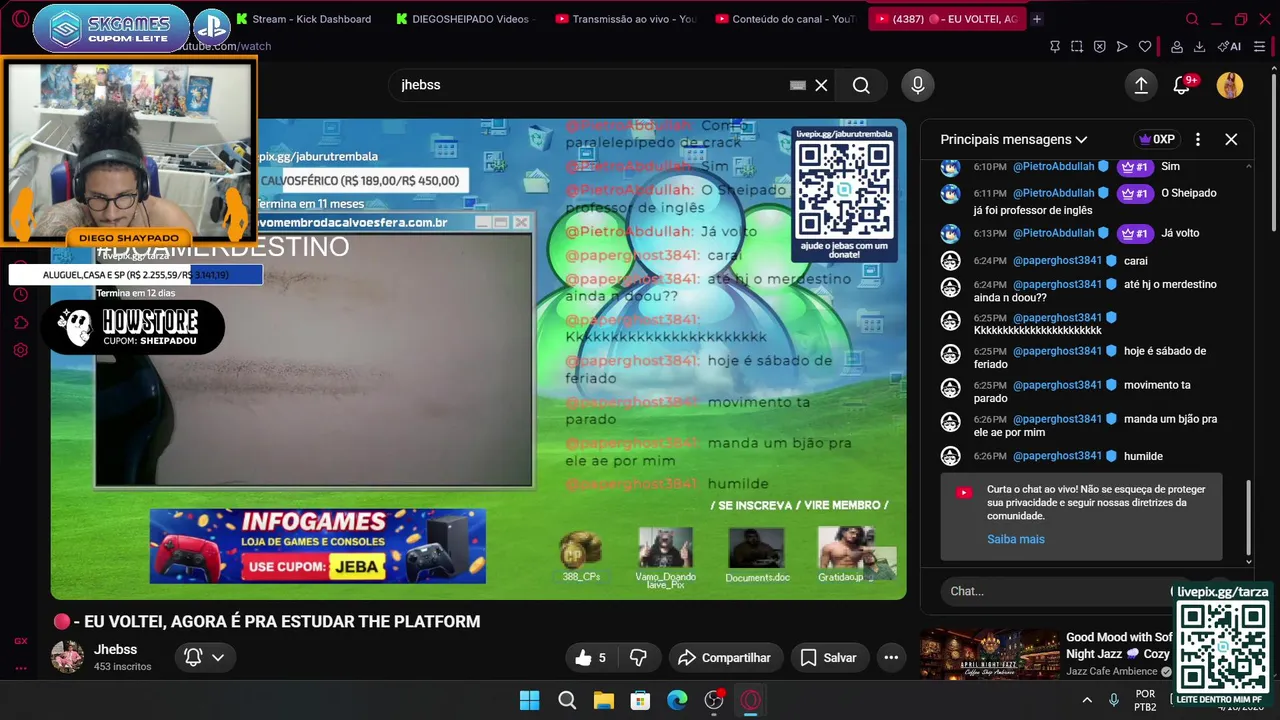Image resolution: width=1280 pixels, height=720 pixels.
Task: Switch to the Stream - Kick Dashboard tab
Action: (x=302, y=19)
